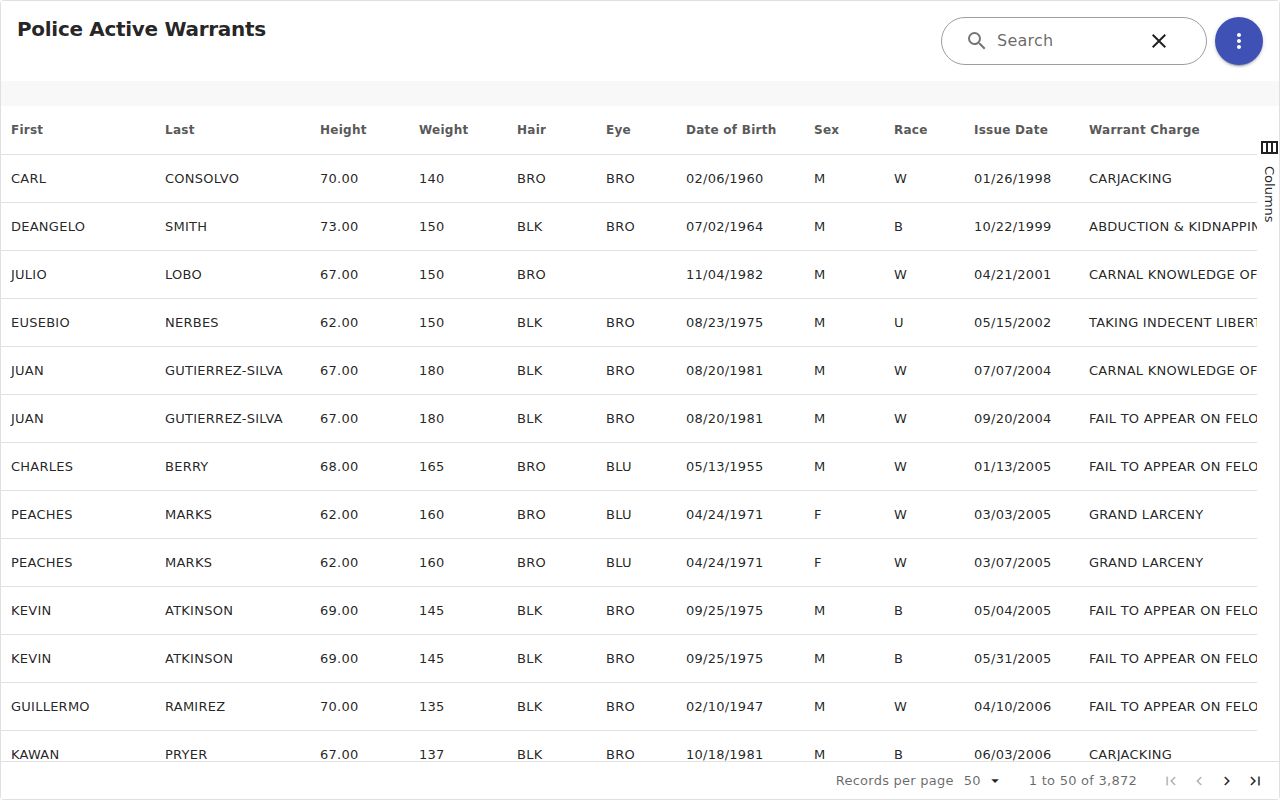
Task: Select the RAMIREZ last name cell
Action: pyautogui.click(x=232, y=707)
